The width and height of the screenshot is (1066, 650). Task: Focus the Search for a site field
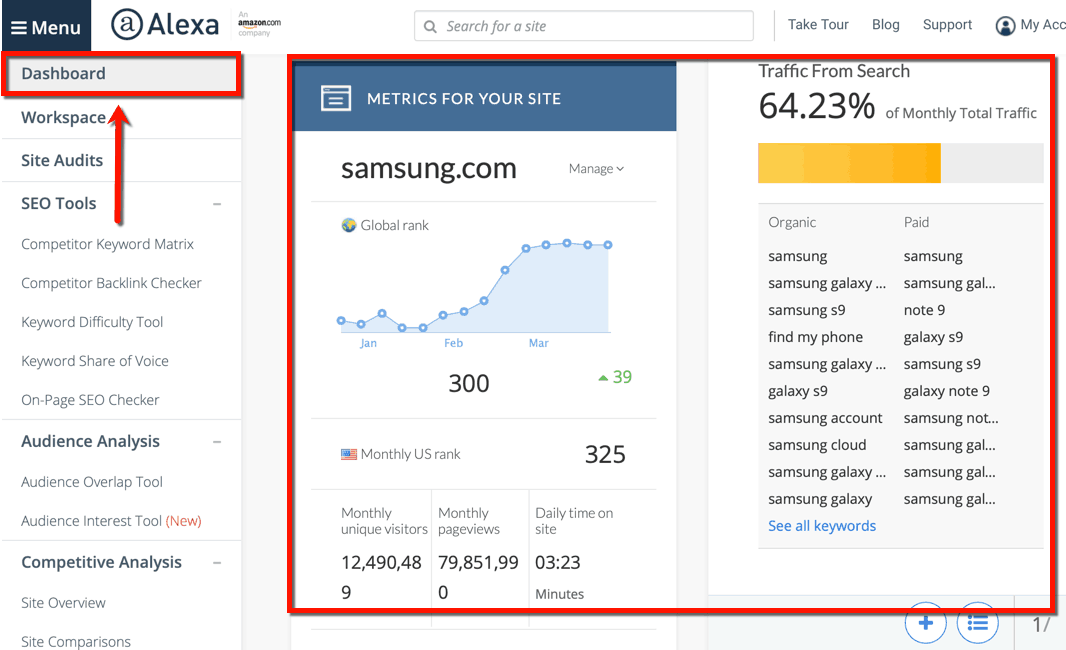(590, 26)
